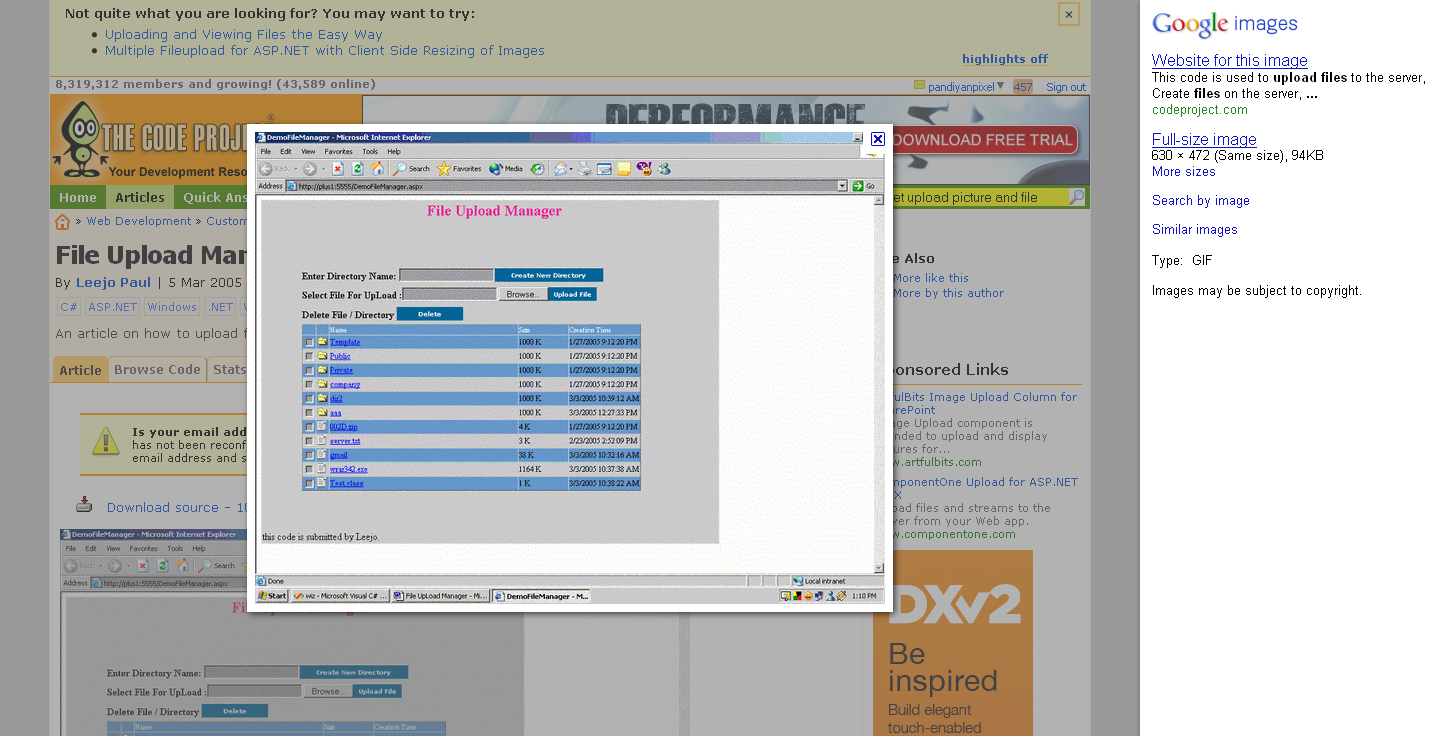Tick the checkbox for the wrar342.exe row in preview
The image size is (1440, 736).
tap(309, 469)
